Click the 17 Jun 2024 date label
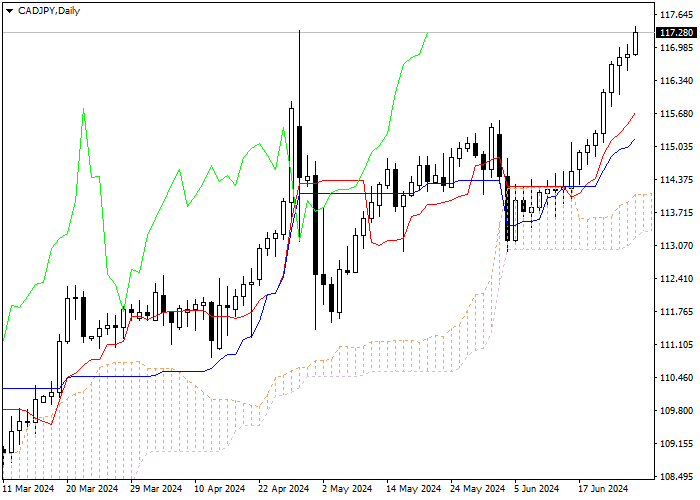700x500 pixels. point(603,489)
